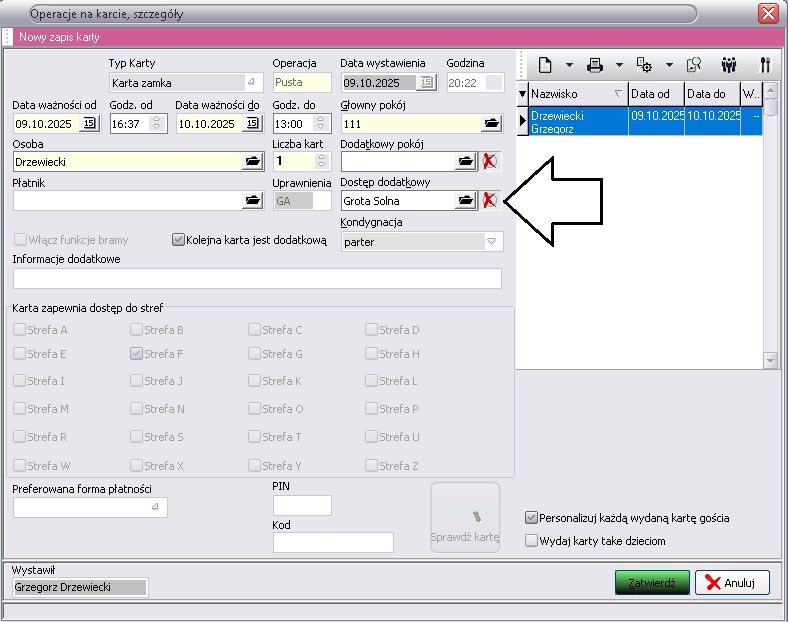The image size is (788, 622).
Task: Click the document search preview icon
Action: pos(692,65)
